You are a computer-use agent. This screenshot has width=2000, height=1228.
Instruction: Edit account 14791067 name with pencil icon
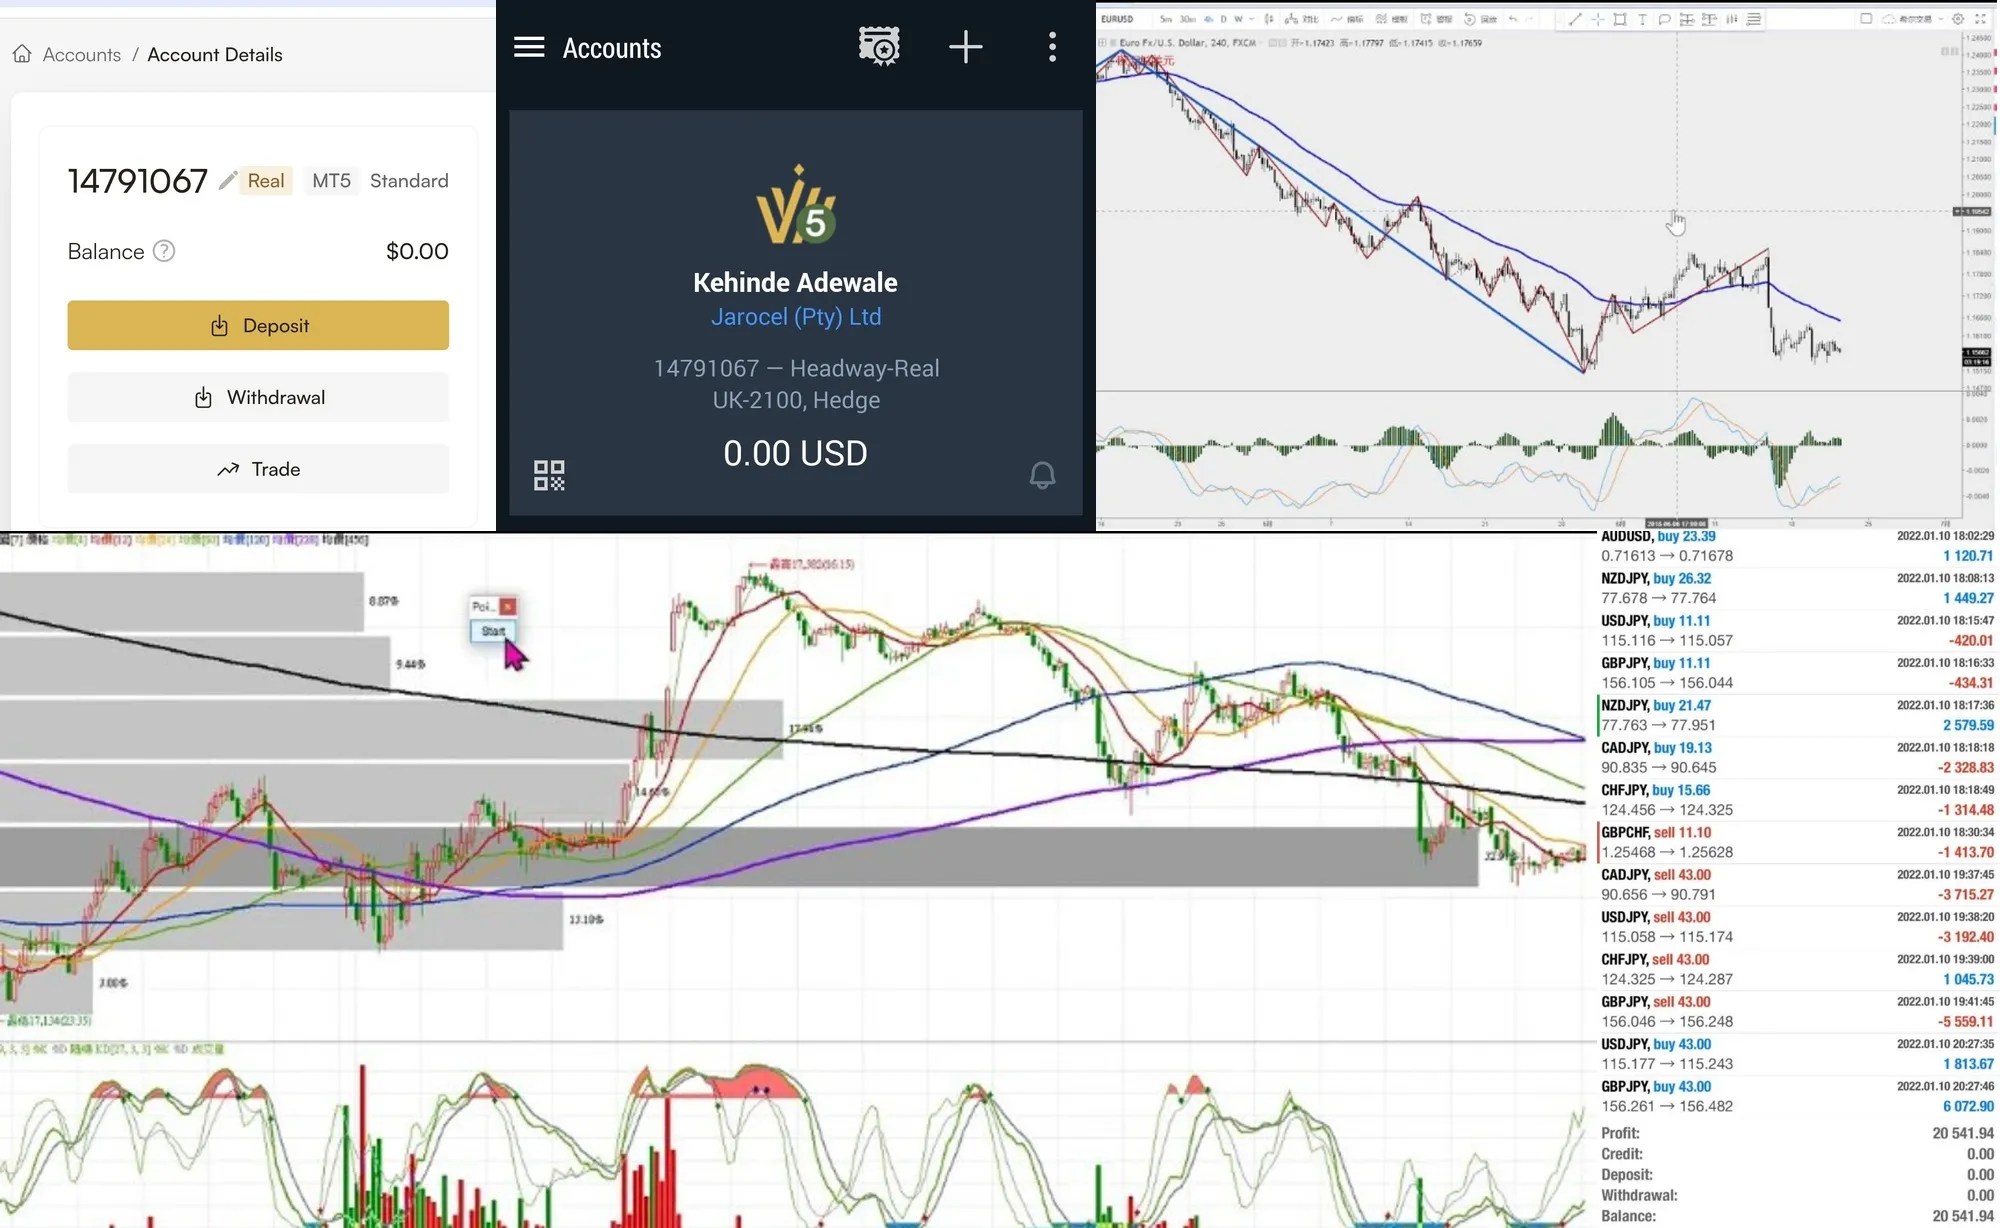[x=228, y=180]
